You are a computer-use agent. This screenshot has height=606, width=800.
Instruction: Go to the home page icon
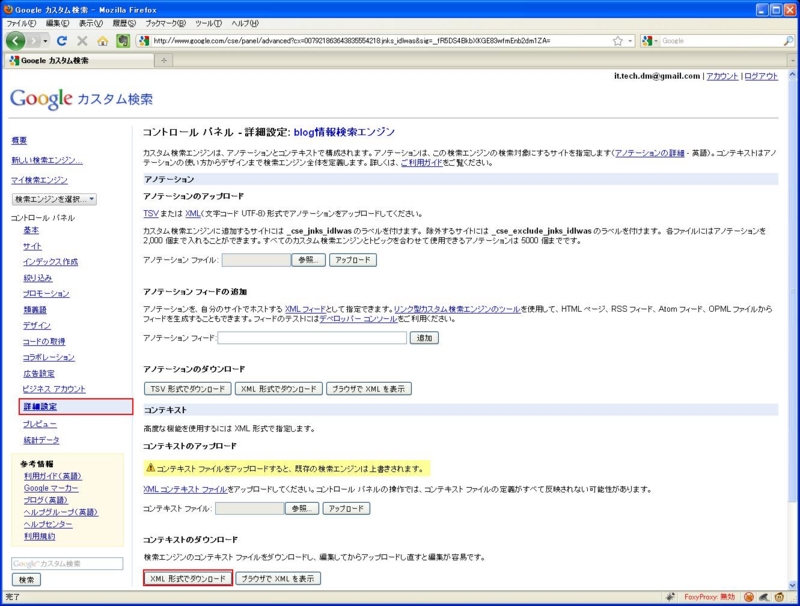click(x=103, y=41)
